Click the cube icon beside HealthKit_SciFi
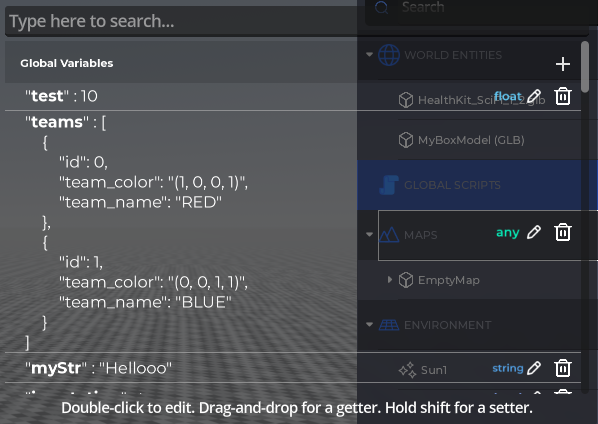Viewport: 598px width, 424px height. point(406,100)
